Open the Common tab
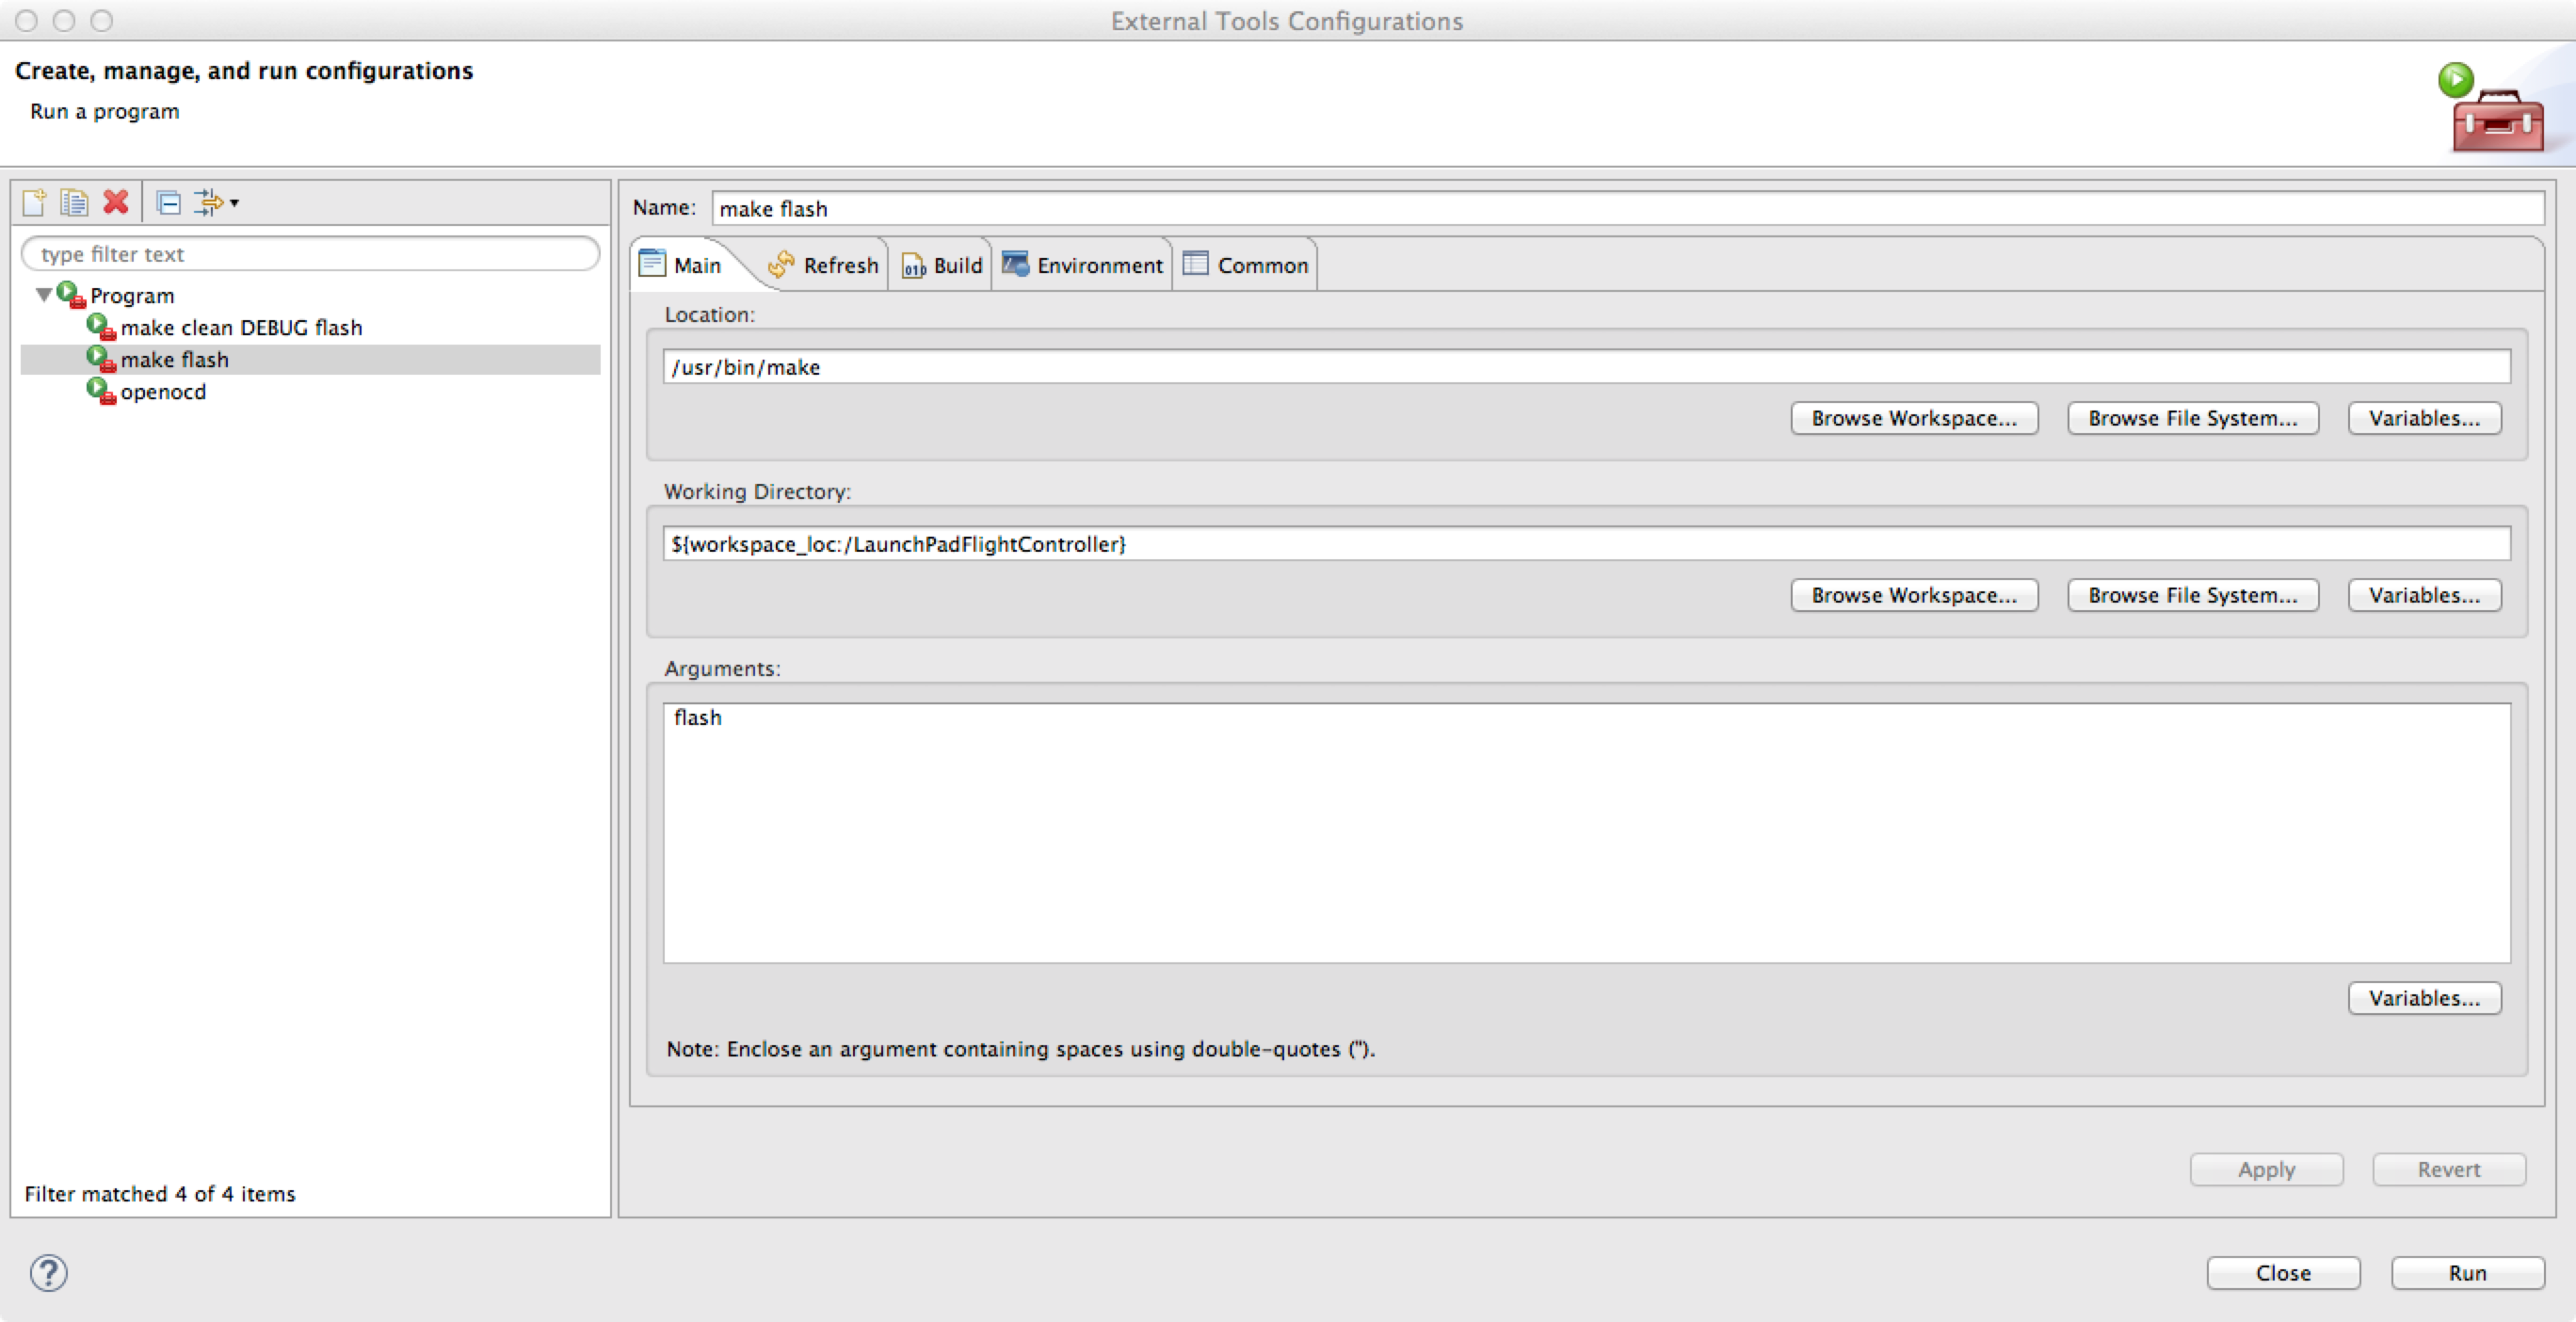2576x1322 pixels. click(x=1246, y=265)
